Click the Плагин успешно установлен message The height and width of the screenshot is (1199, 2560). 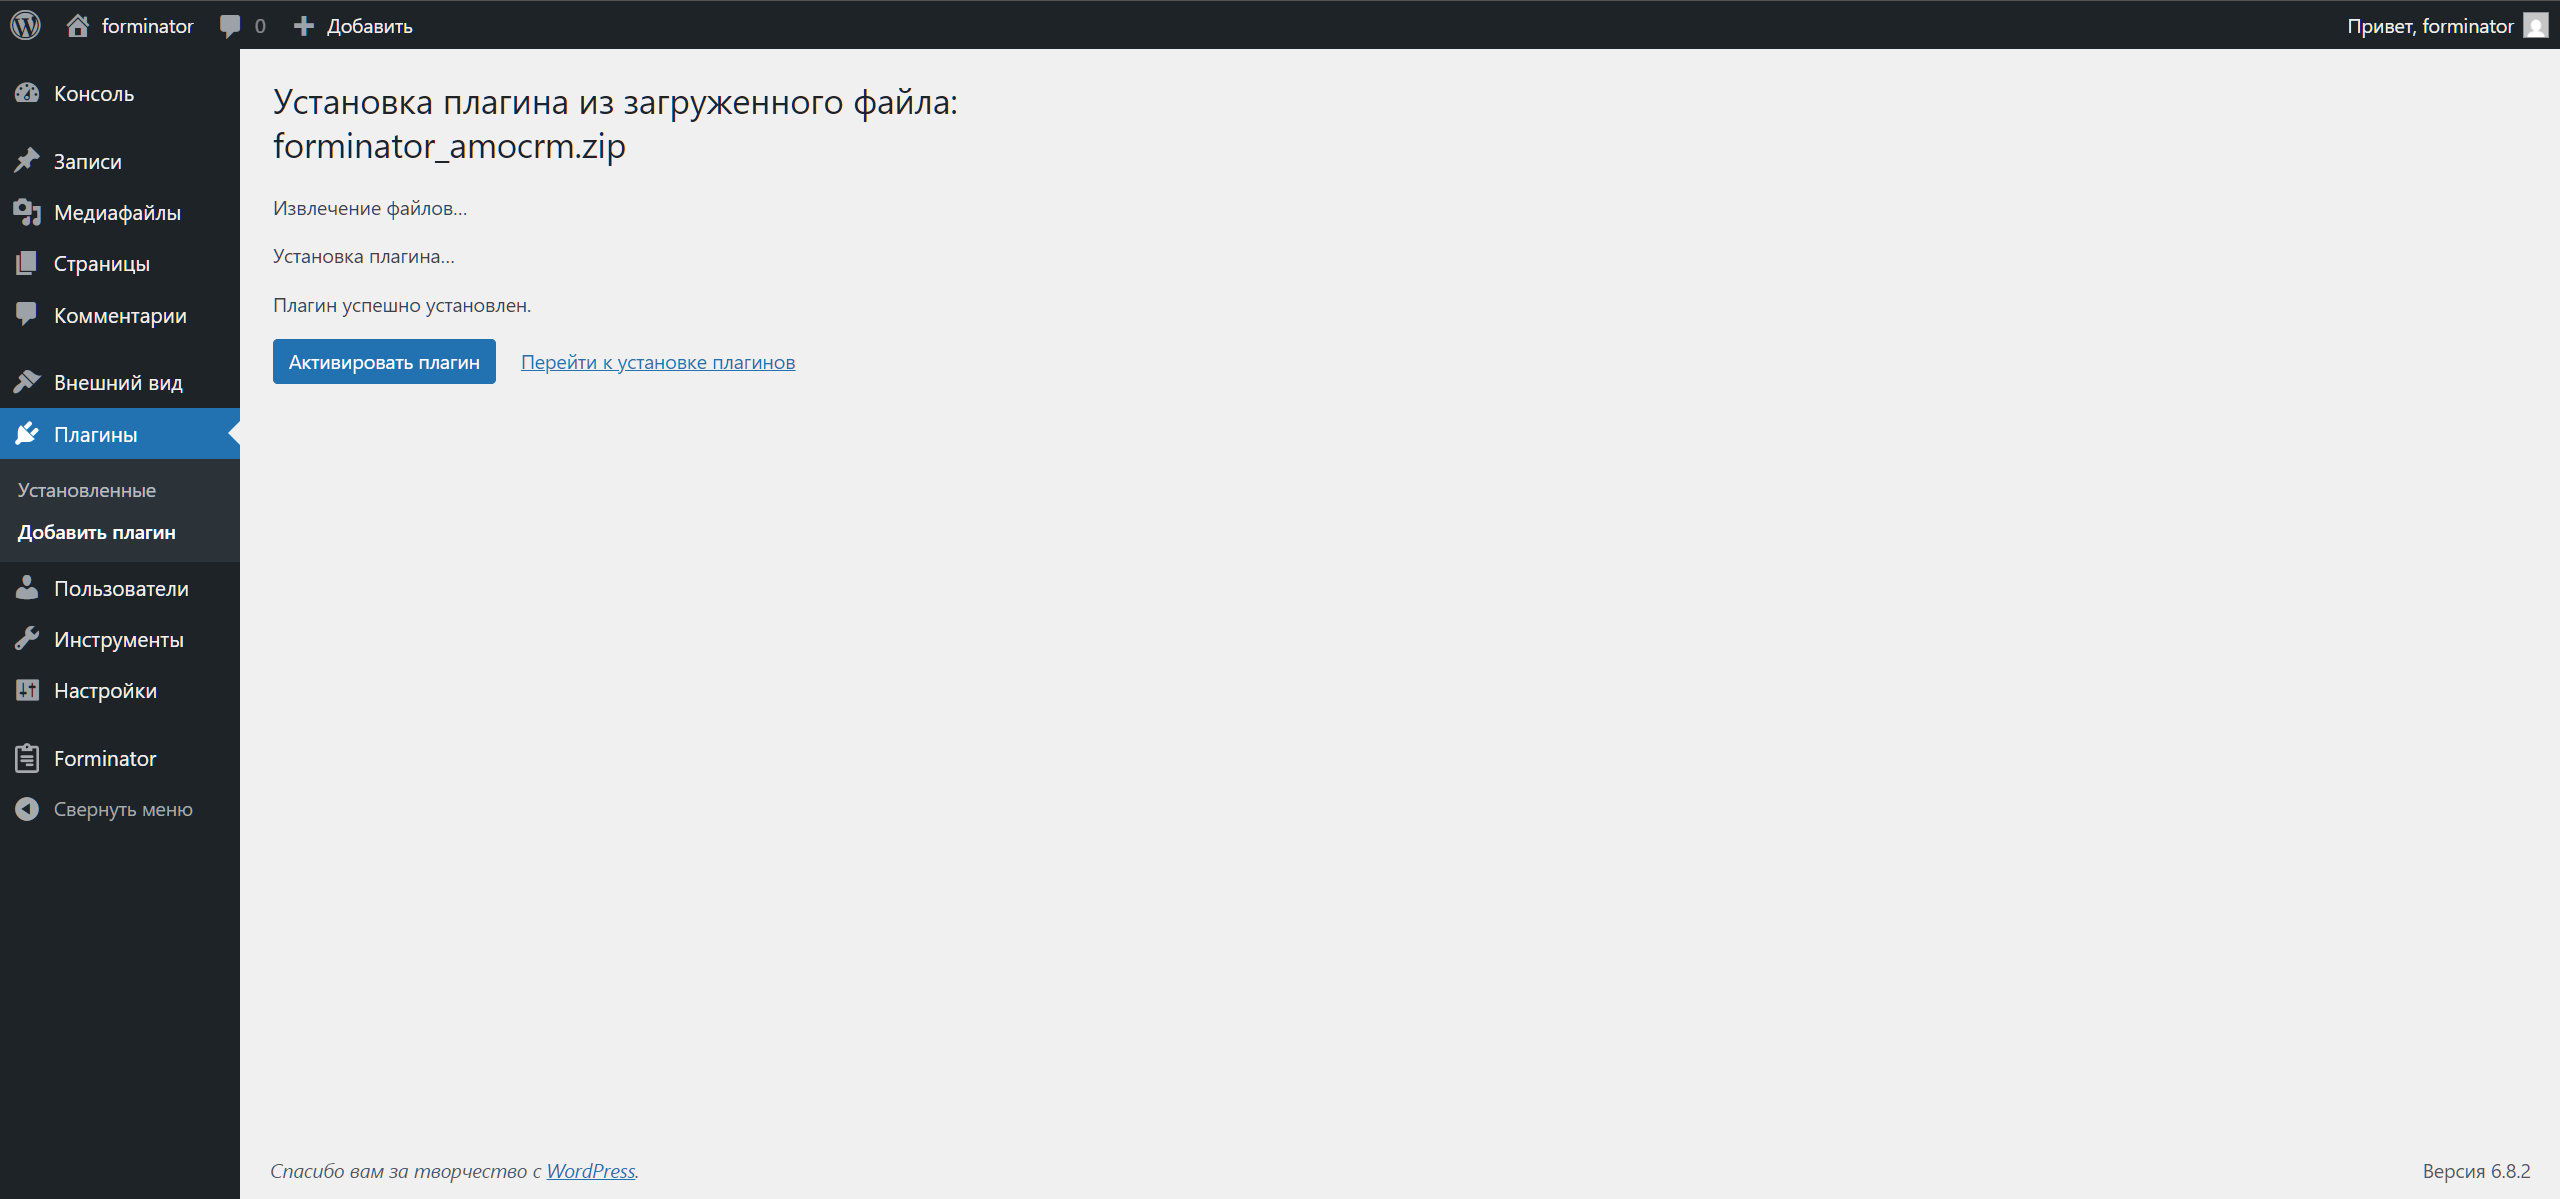coord(402,305)
